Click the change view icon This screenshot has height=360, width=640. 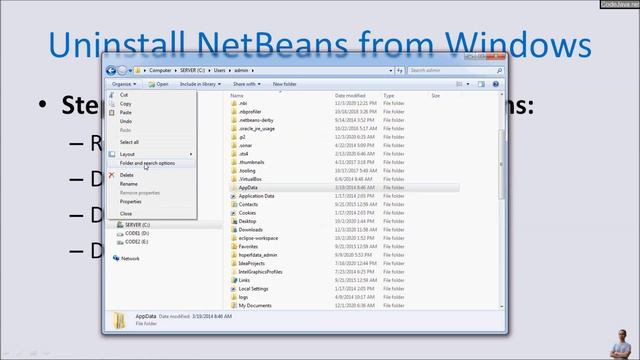click(459, 84)
